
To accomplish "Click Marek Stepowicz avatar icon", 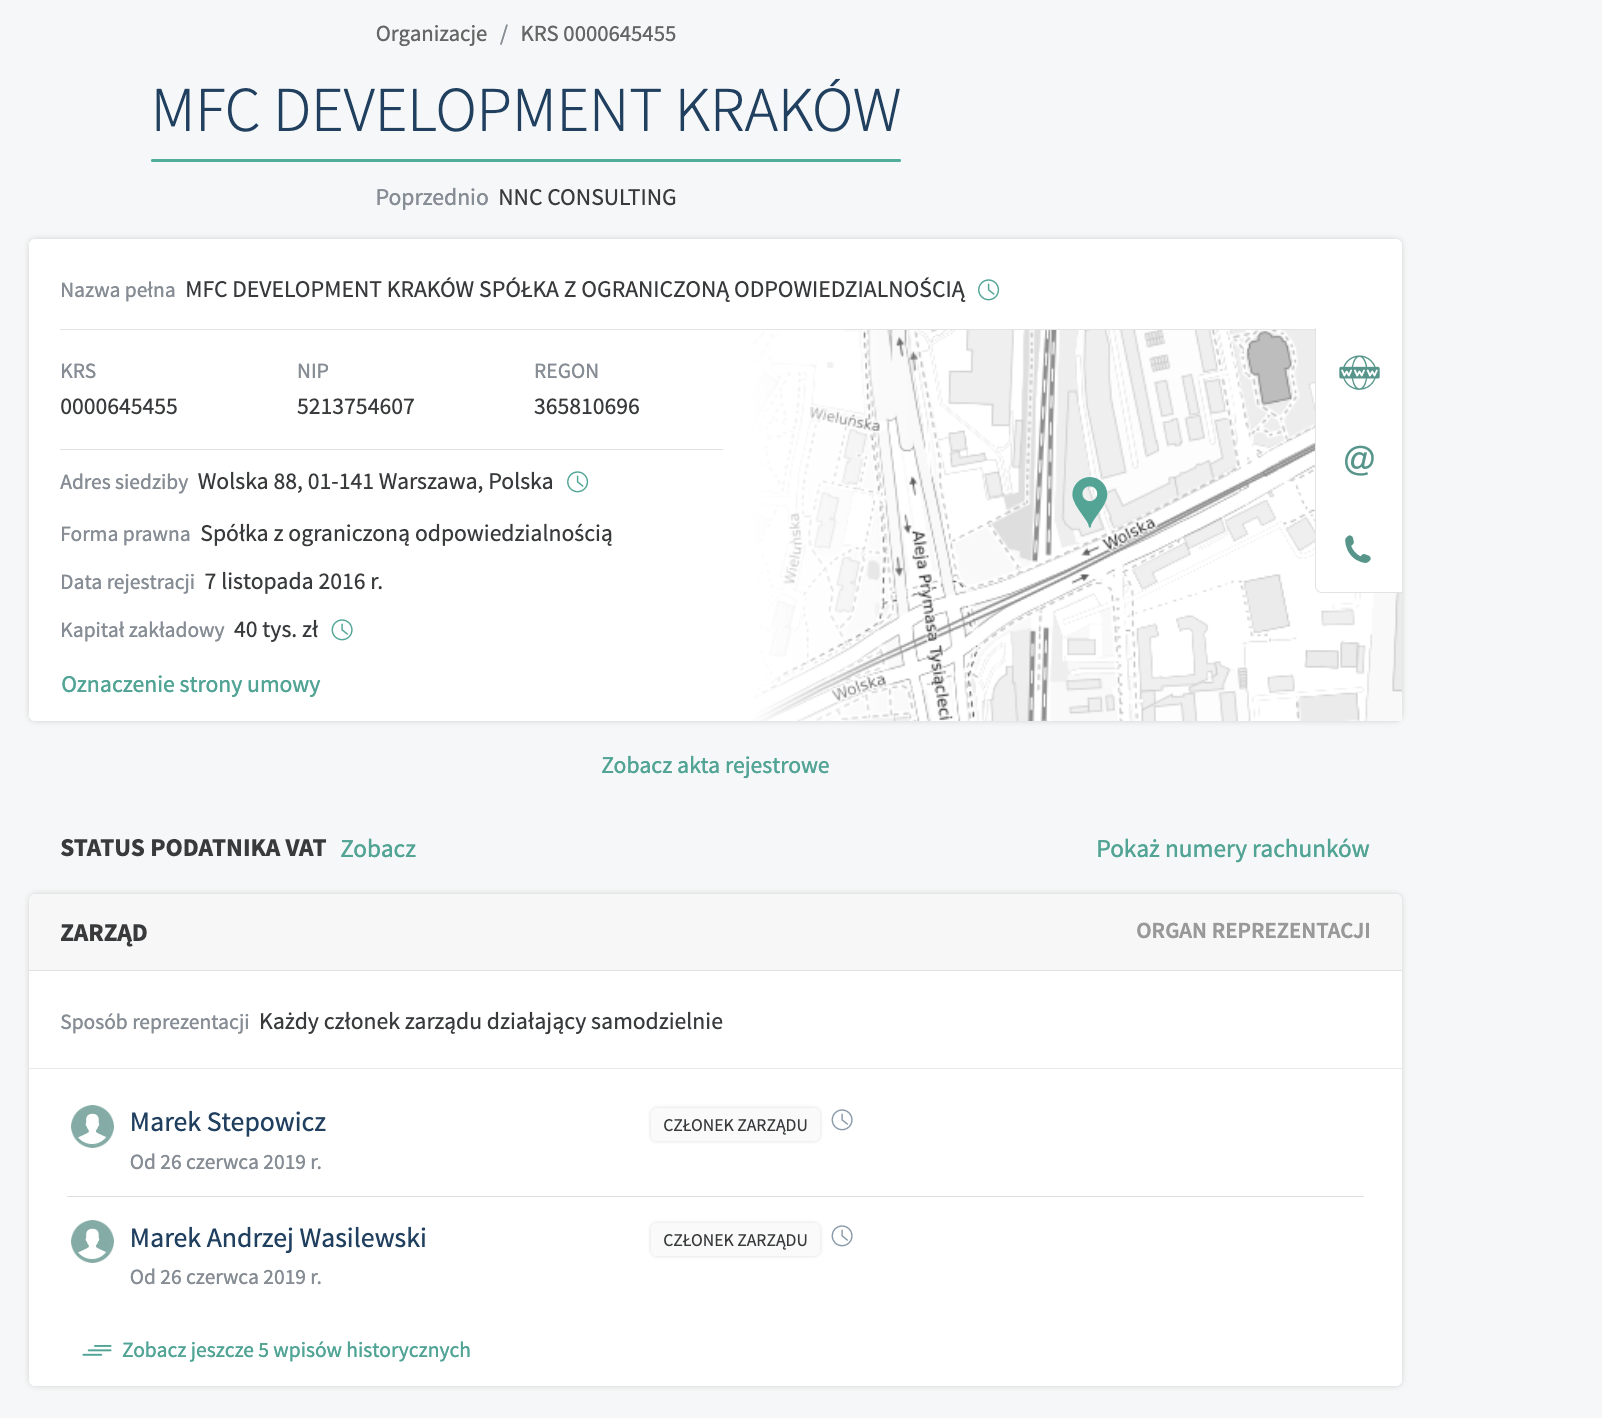I will (92, 1126).
